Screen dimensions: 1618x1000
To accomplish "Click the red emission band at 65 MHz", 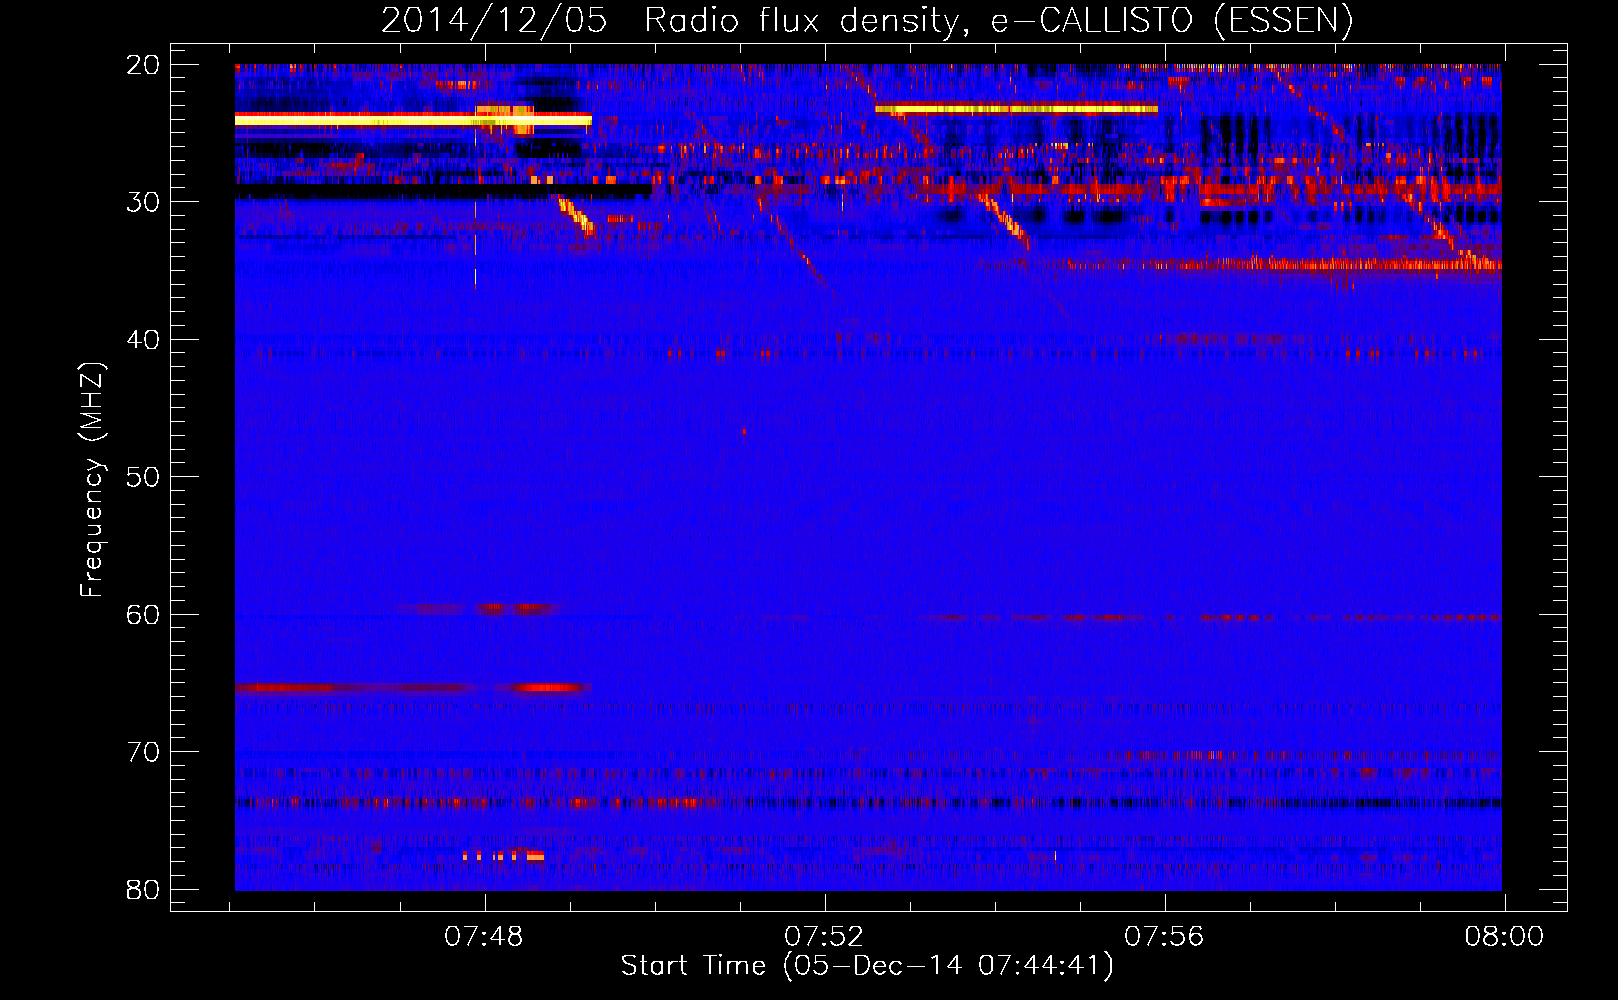I will pos(413,688).
